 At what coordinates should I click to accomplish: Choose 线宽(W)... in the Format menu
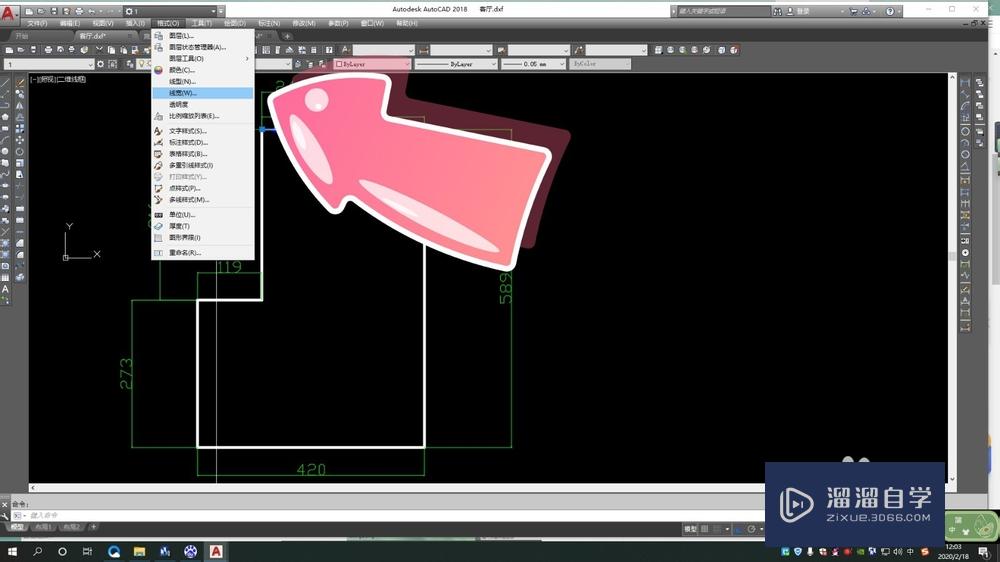[x=202, y=93]
